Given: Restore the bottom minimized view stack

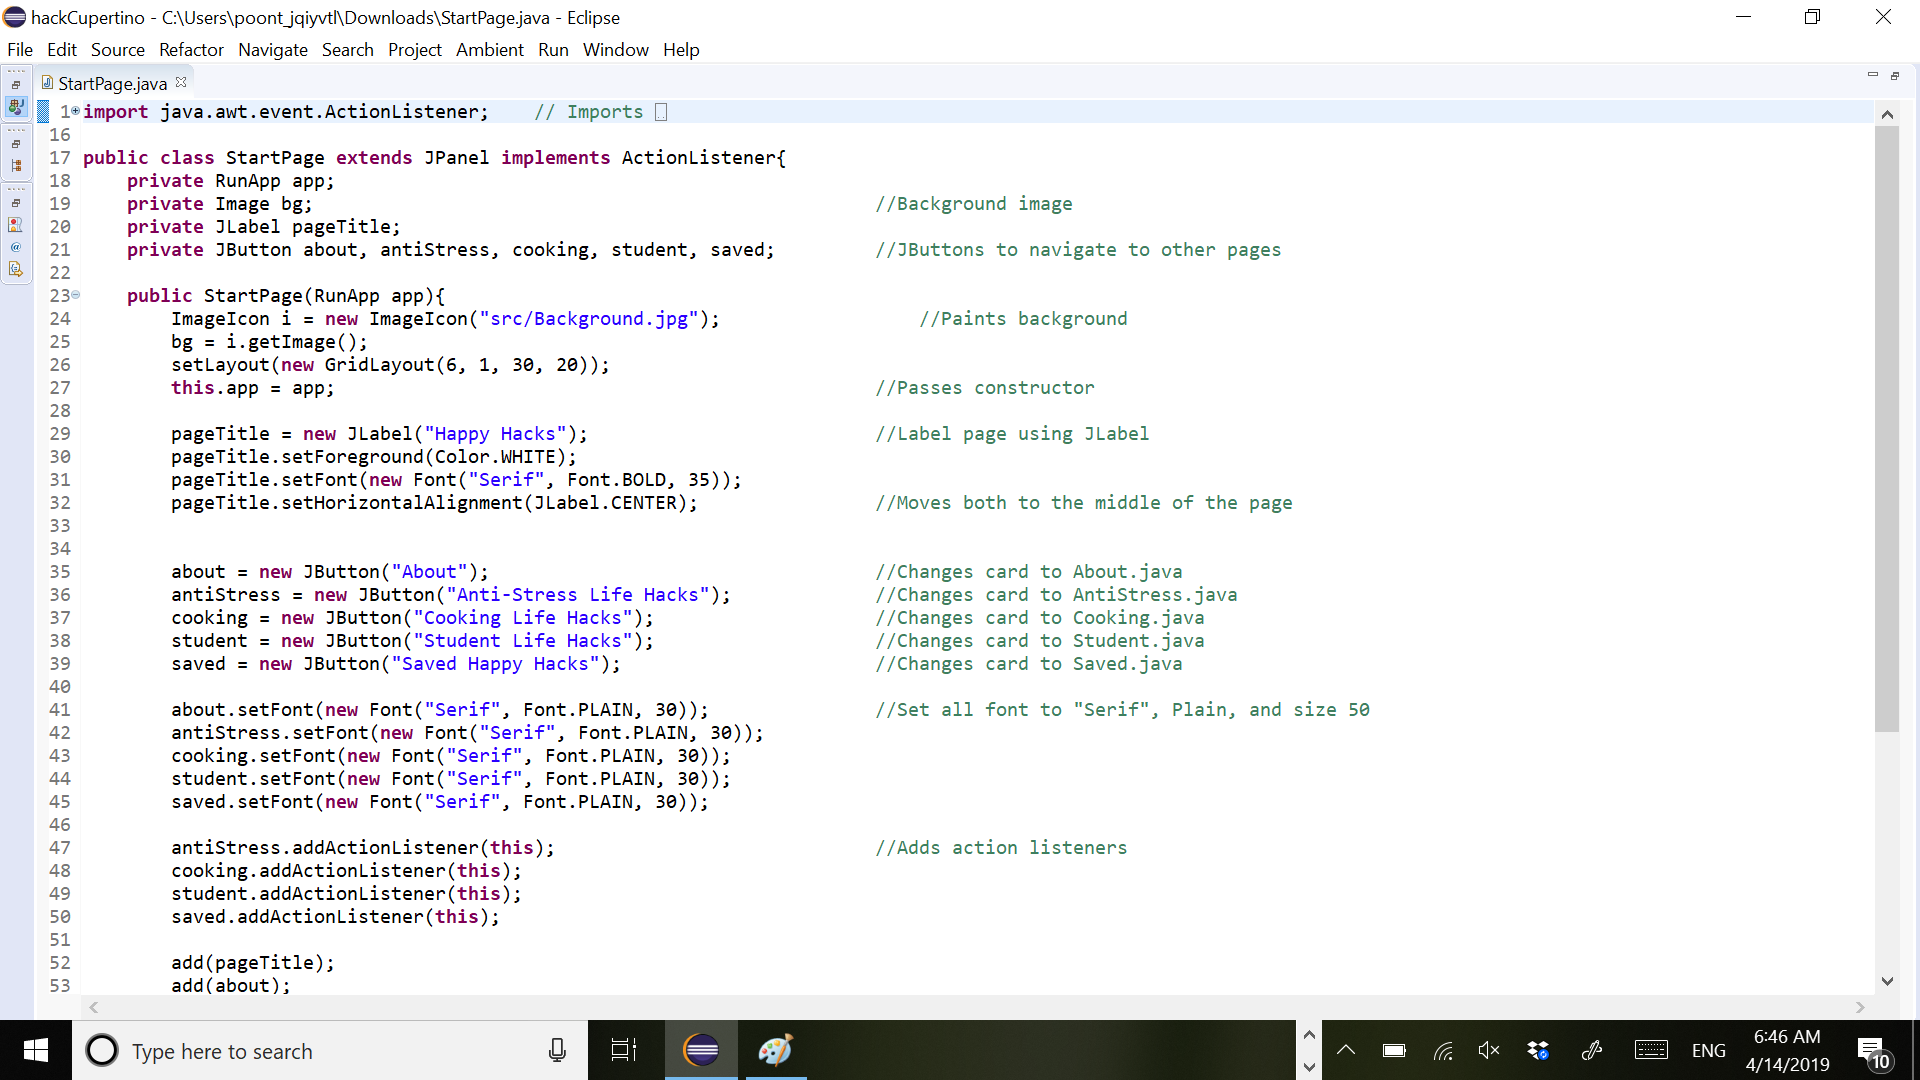Looking at the screenshot, I should 16,203.
